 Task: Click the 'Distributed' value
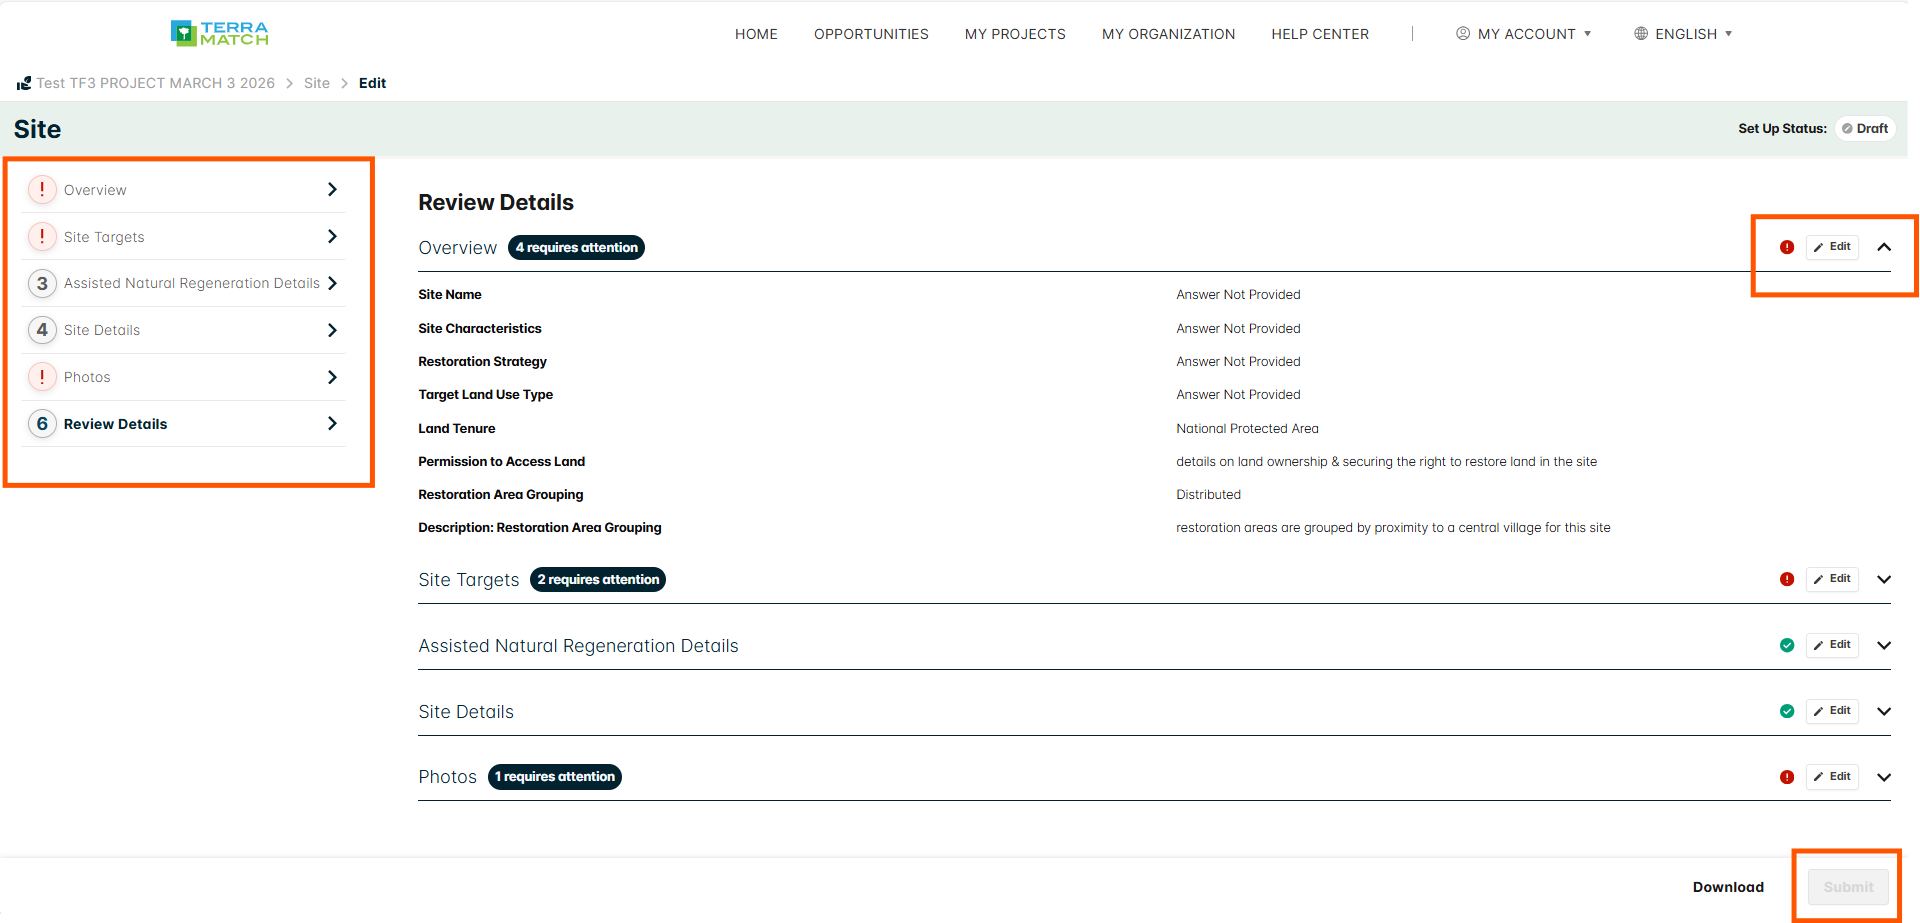[x=1208, y=494]
